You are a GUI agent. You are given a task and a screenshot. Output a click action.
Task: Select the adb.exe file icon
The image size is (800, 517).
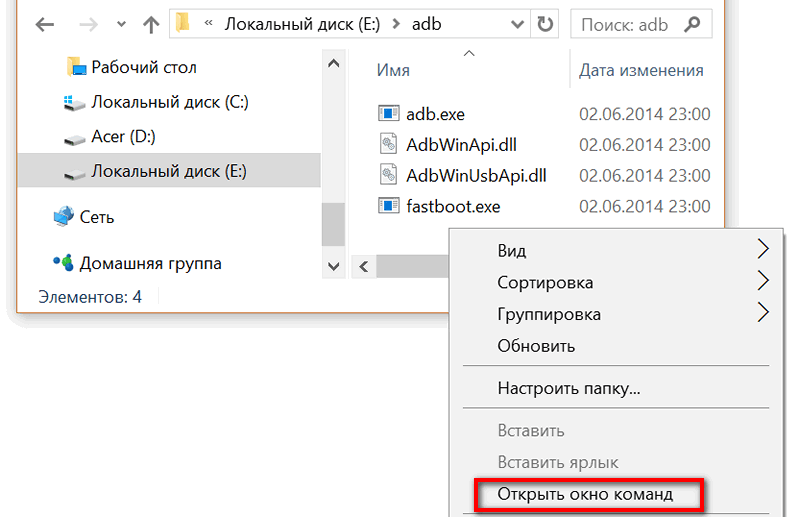point(389,113)
